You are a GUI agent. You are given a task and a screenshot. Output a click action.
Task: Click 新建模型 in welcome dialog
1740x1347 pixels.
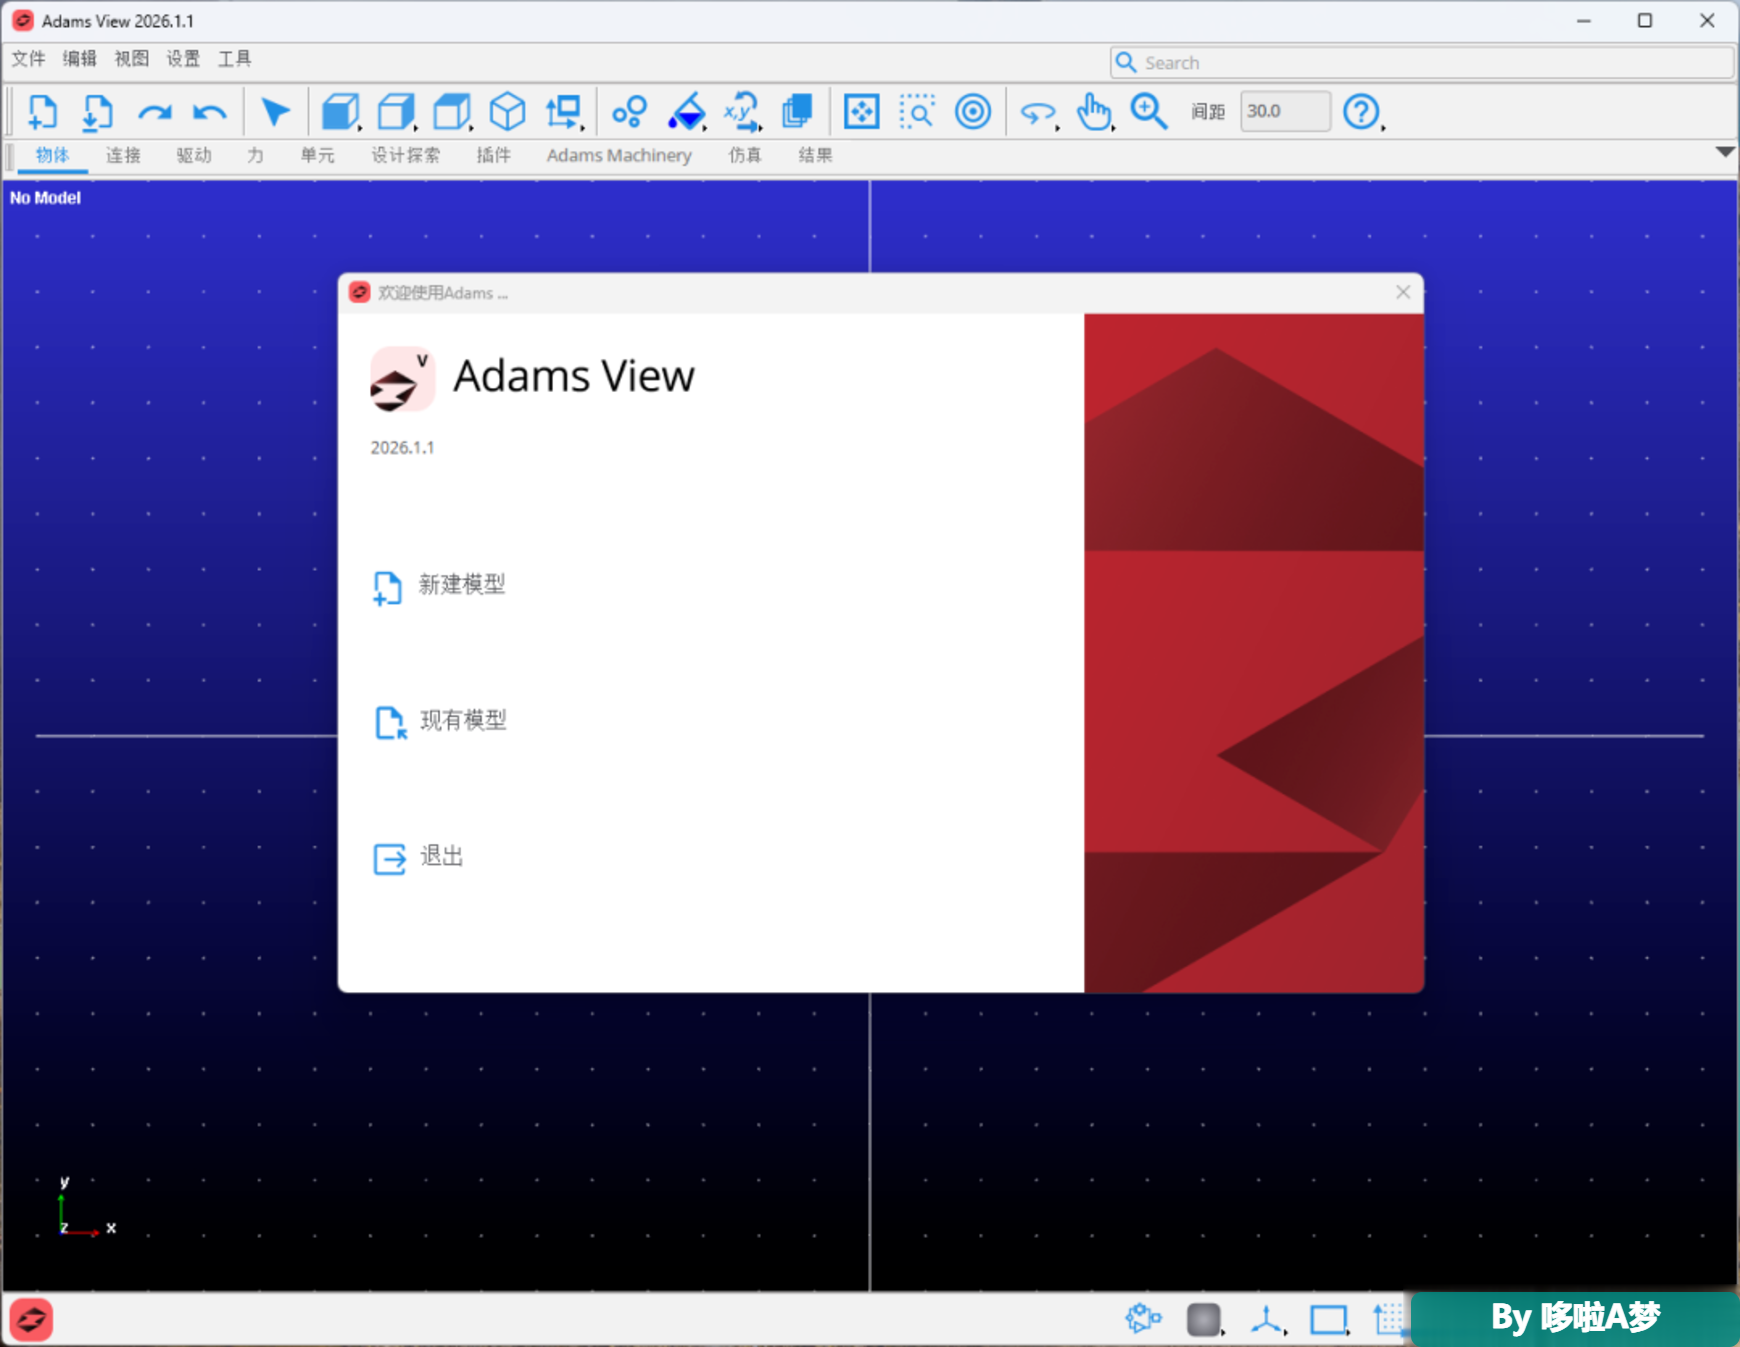pos(439,586)
